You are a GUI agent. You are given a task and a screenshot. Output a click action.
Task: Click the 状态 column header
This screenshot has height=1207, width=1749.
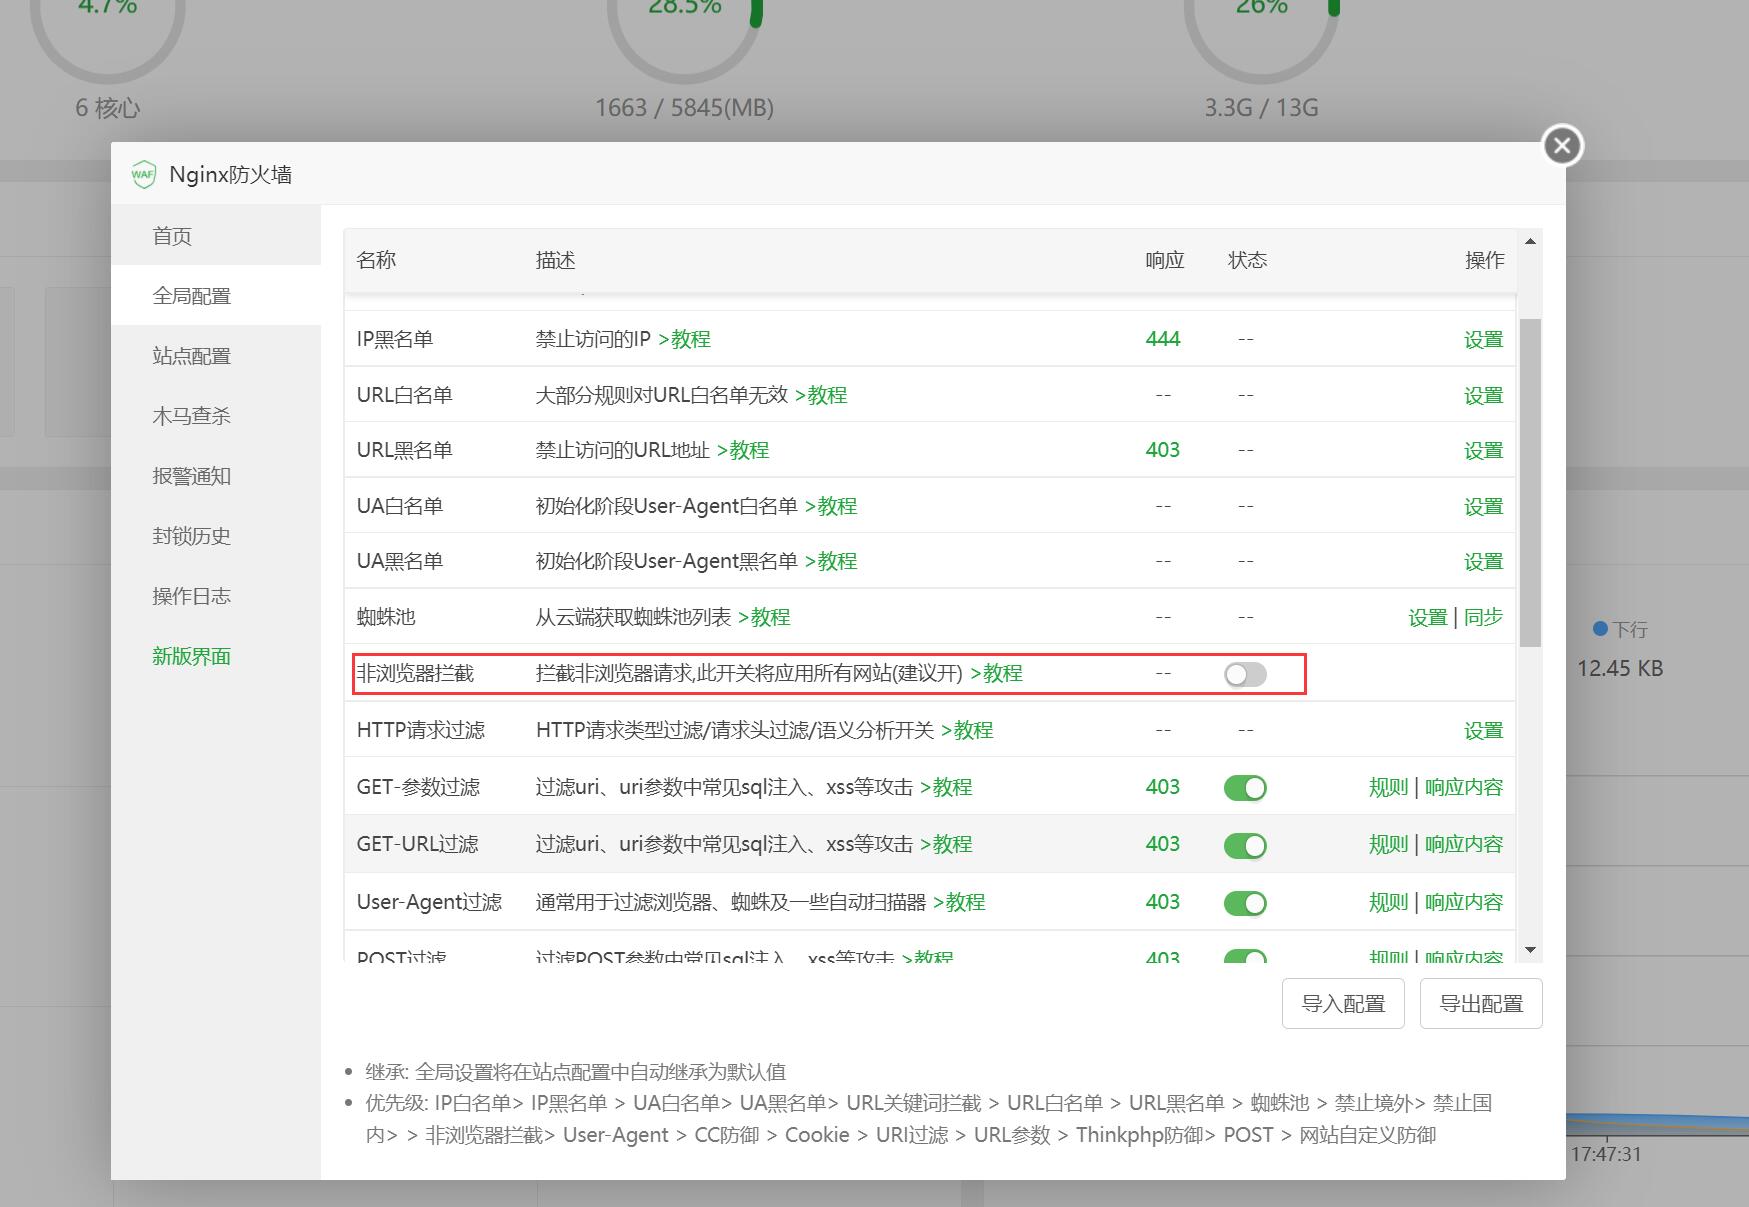[1247, 261]
